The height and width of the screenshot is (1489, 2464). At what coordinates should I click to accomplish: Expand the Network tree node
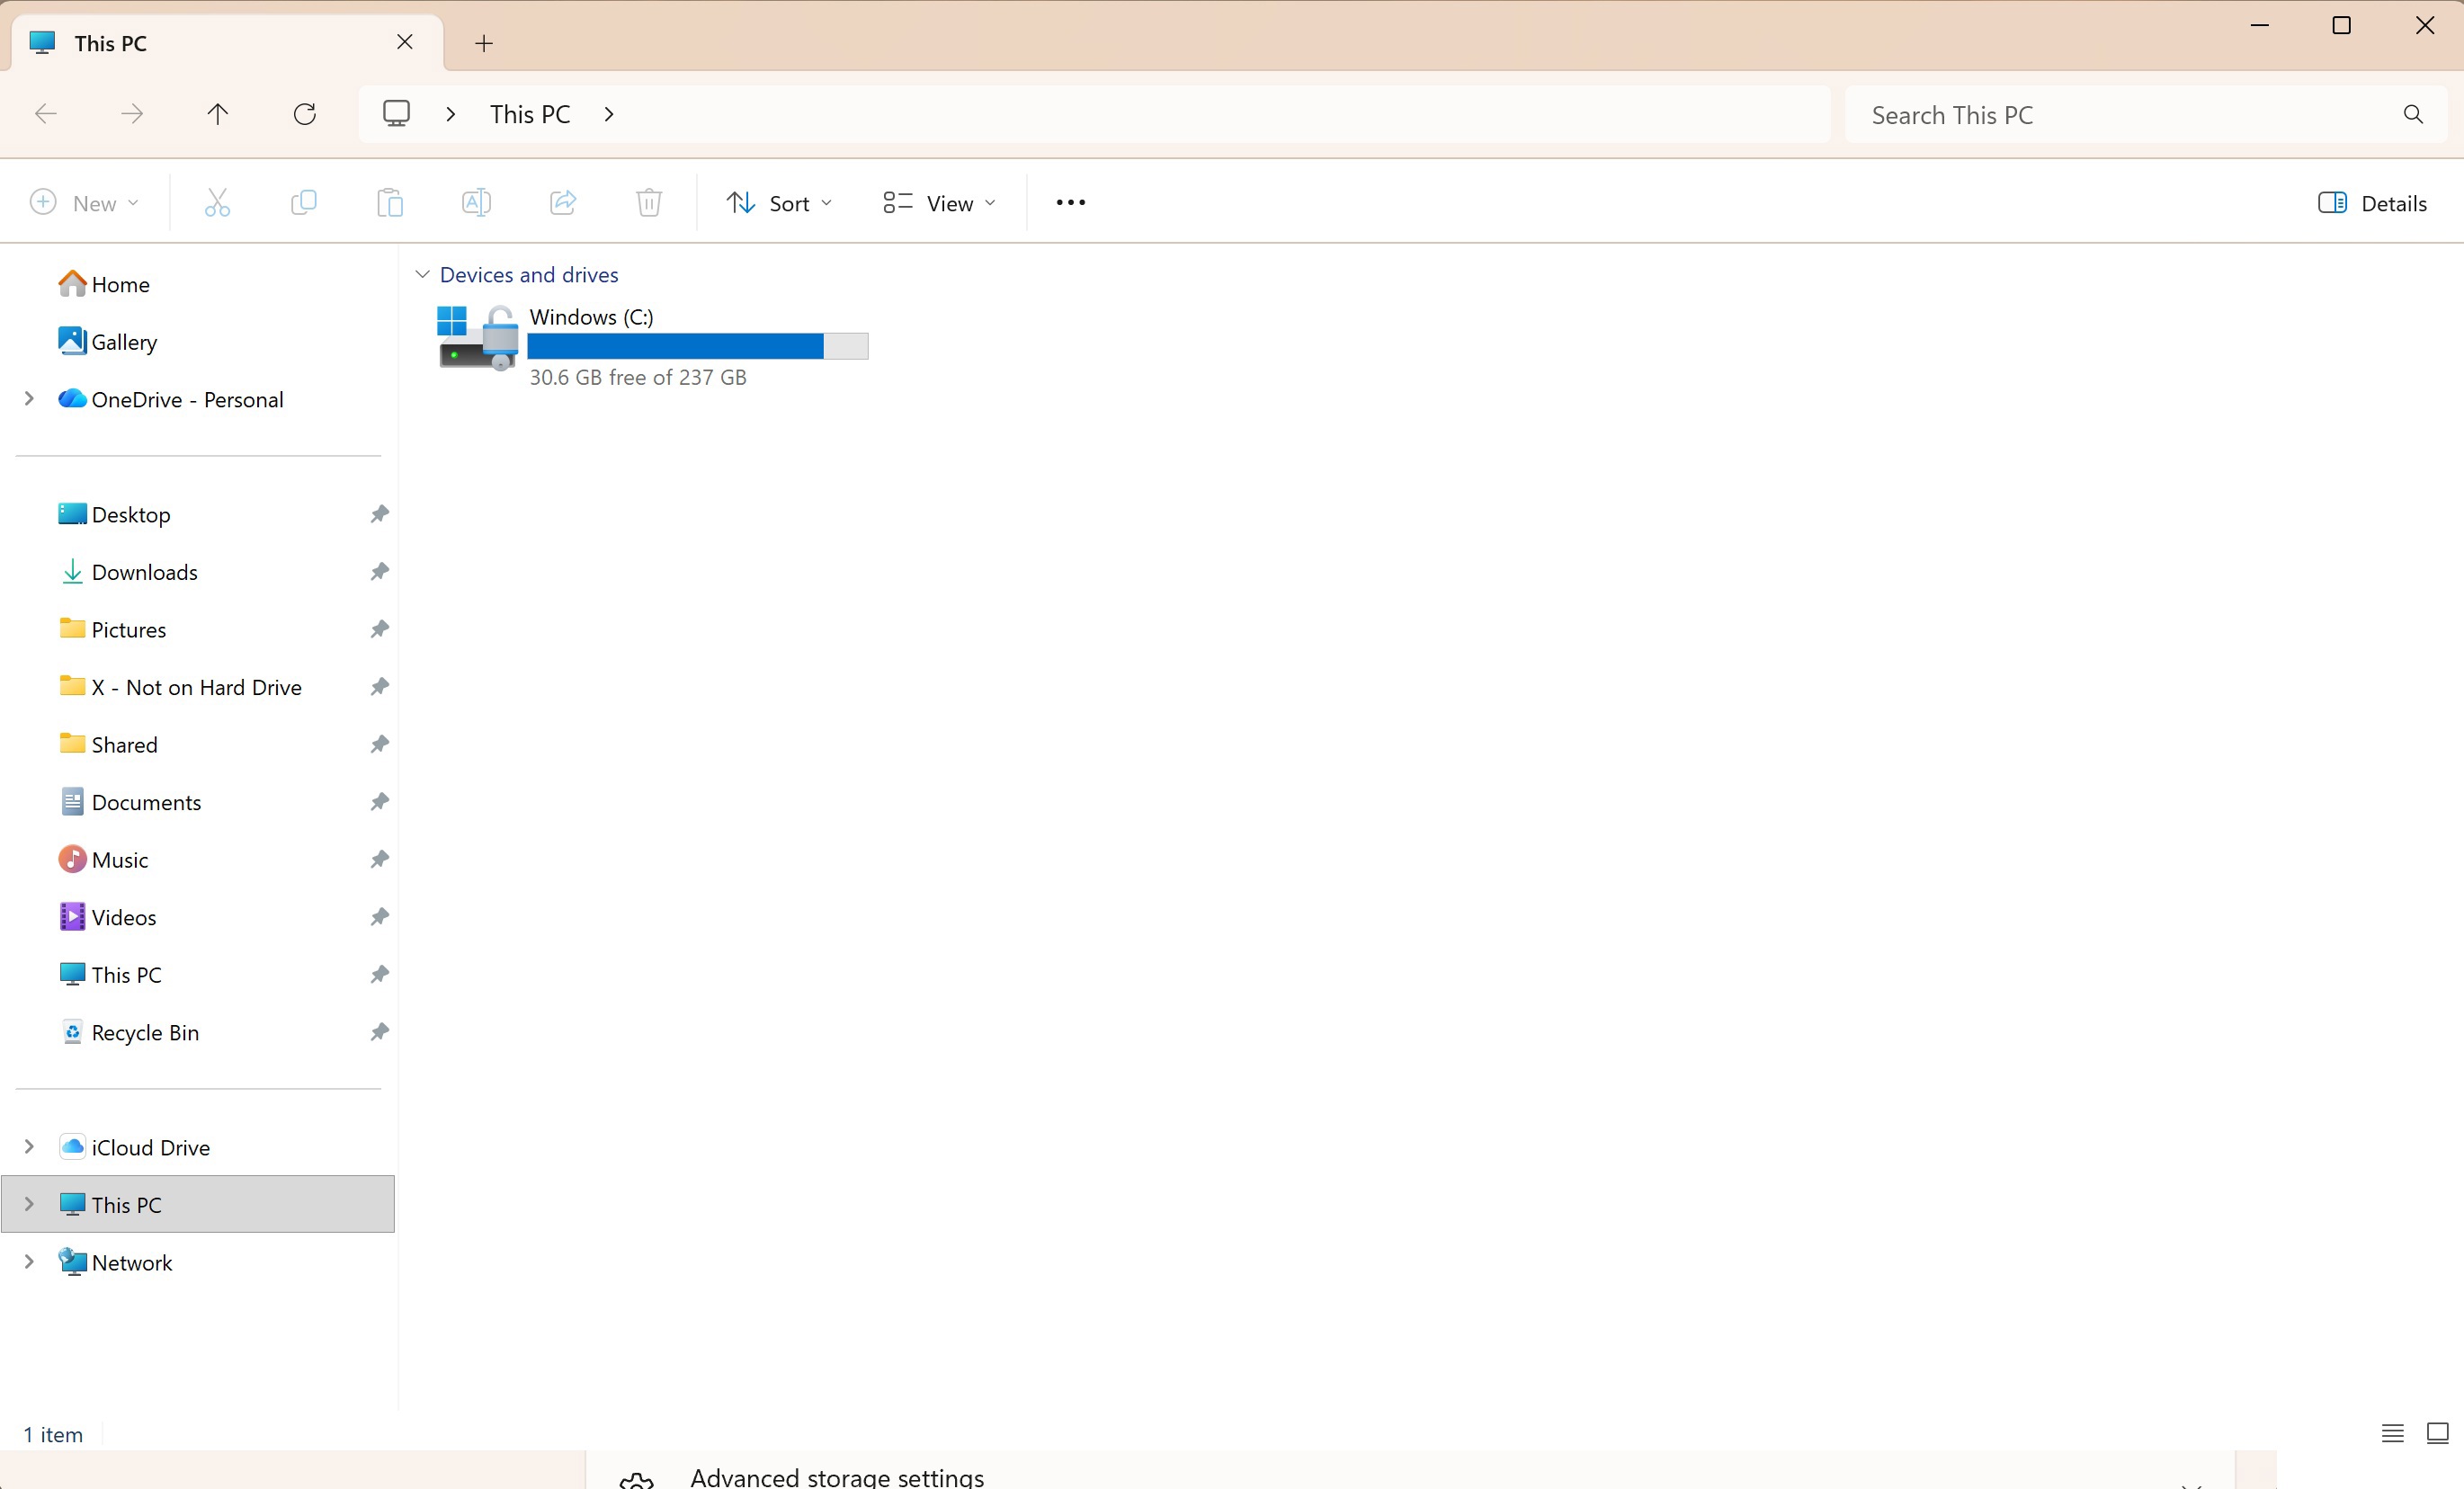click(29, 1262)
